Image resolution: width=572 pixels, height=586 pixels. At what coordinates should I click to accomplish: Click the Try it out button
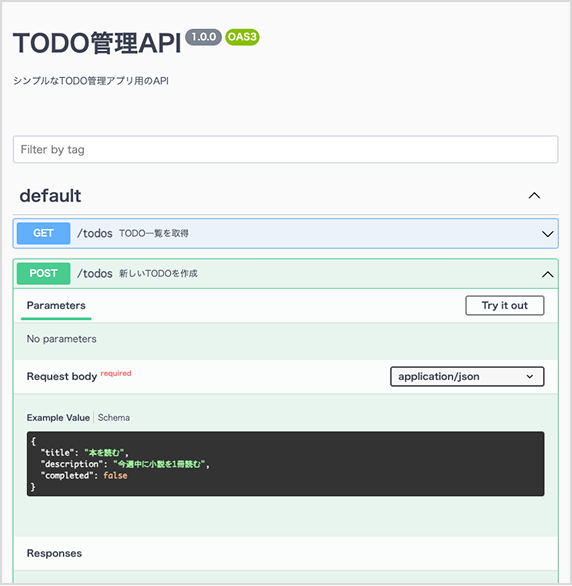point(504,306)
